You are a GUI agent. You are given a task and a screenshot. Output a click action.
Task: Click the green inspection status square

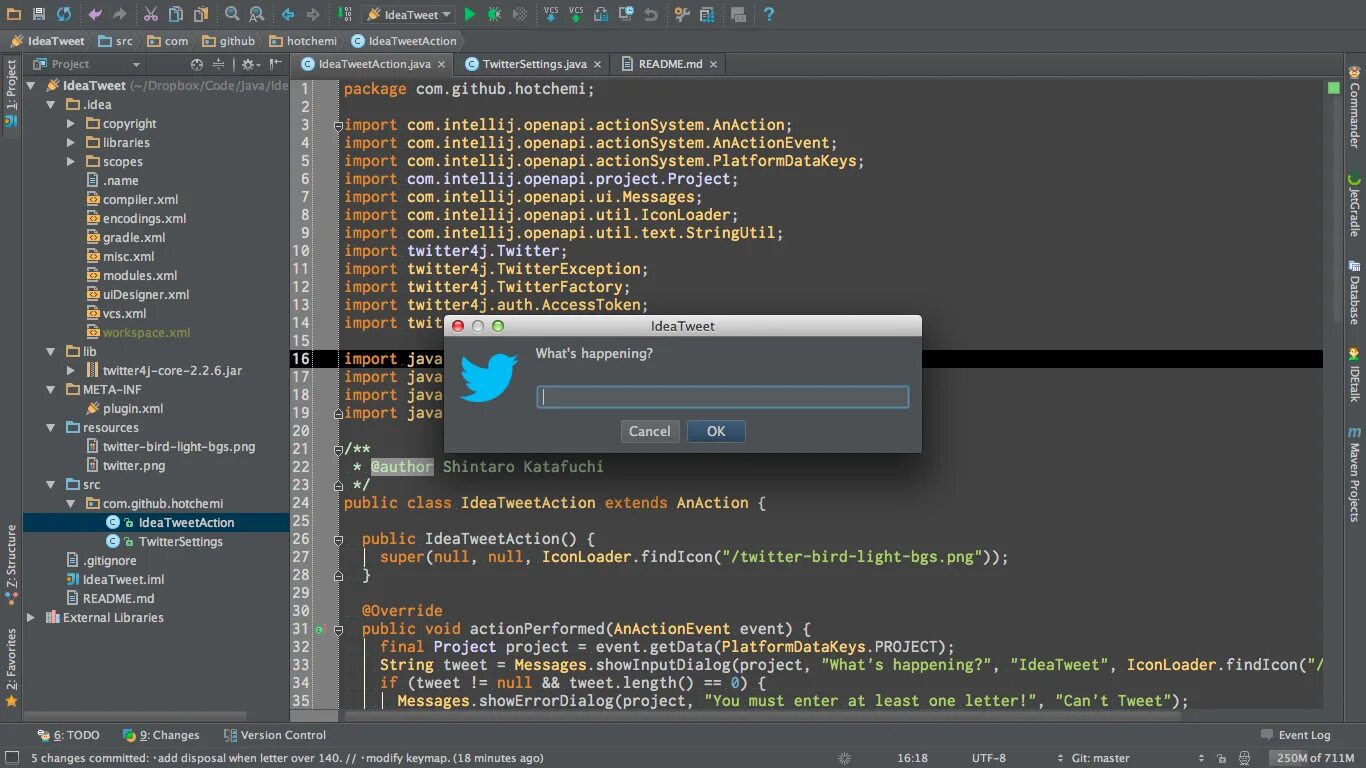pyautogui.click(x=1333, y=88)
